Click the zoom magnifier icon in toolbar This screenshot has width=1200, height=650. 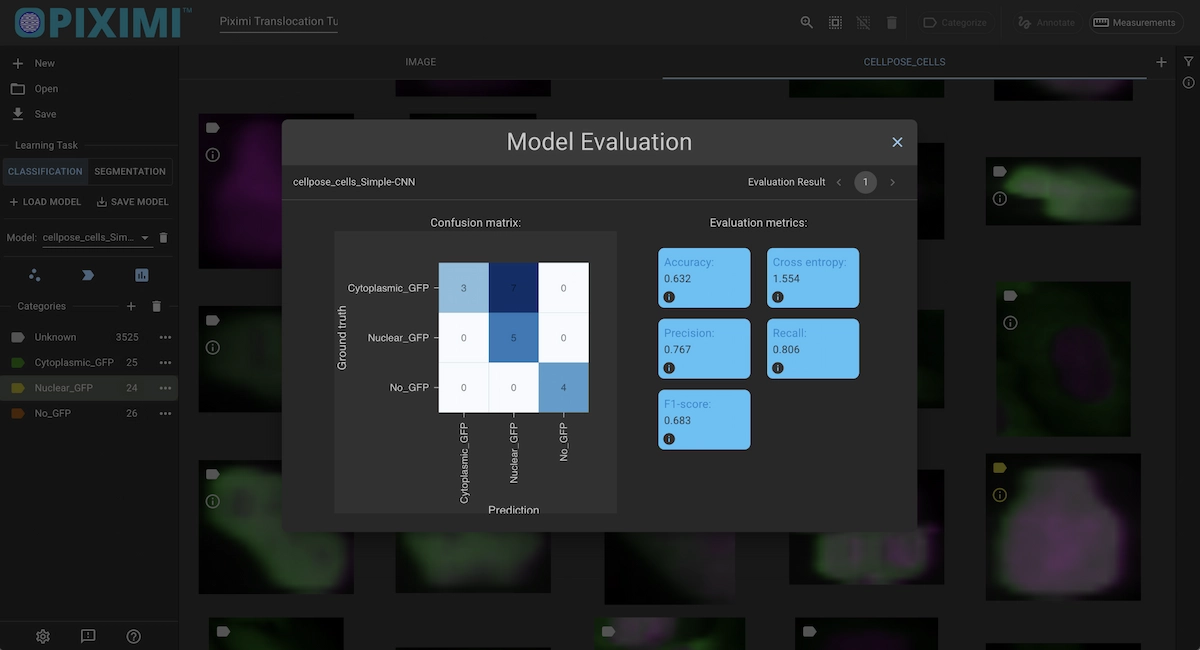click(x=807, y=22)
